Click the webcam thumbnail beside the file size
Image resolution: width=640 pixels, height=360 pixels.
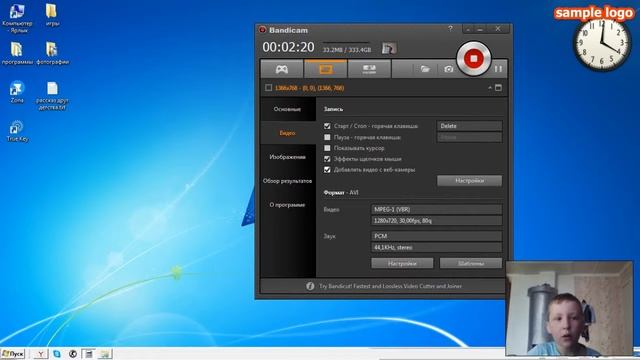coord(389,48)
